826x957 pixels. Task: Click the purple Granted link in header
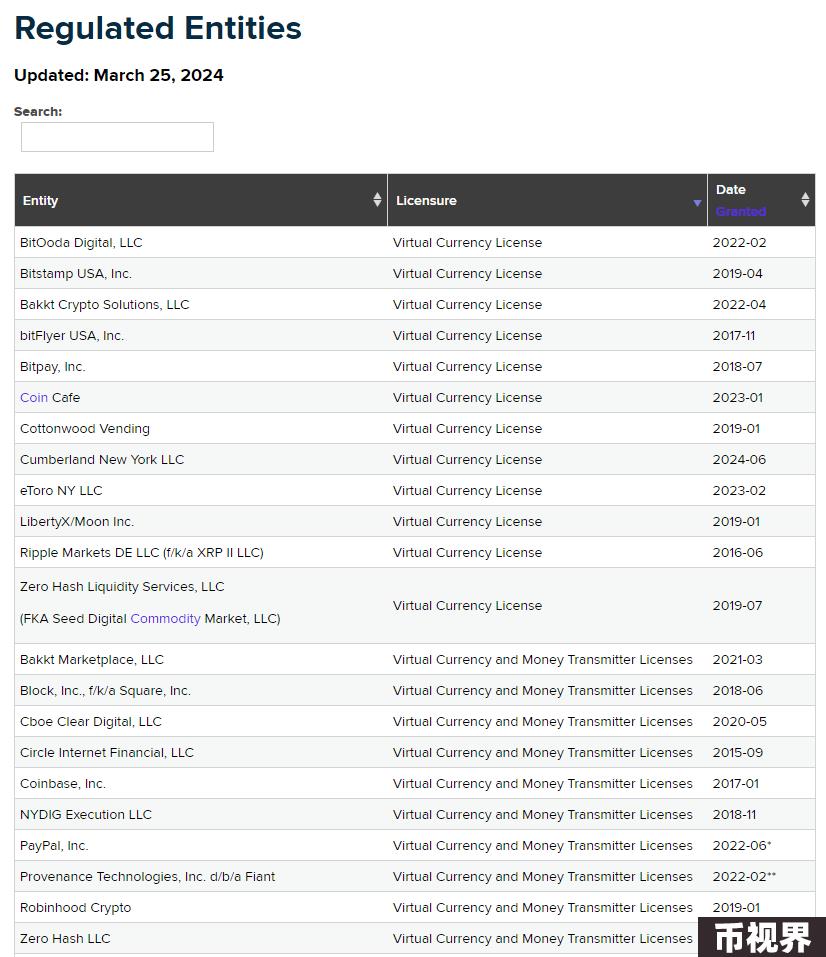[741, 211]
